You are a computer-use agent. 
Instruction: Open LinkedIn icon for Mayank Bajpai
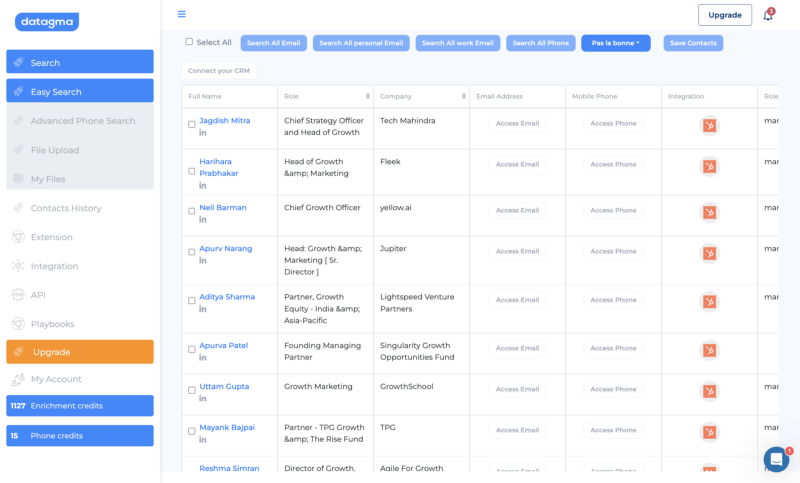pyautogui.click(x=203, y=440)
